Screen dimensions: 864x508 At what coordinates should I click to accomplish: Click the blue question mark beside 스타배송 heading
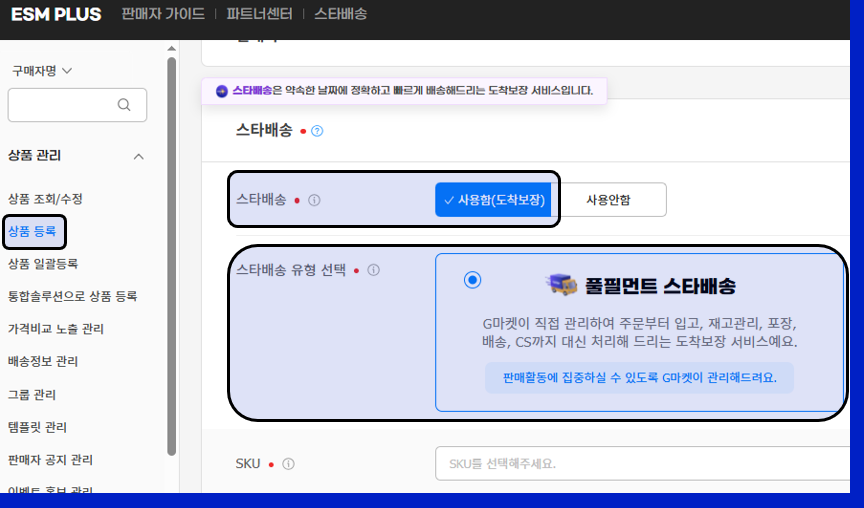pyautogui.click(x=317, y=131)
